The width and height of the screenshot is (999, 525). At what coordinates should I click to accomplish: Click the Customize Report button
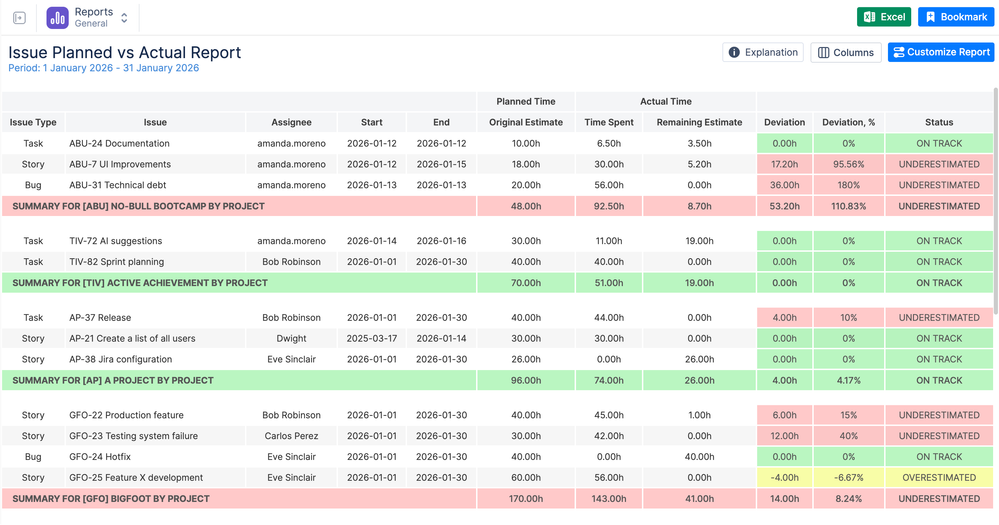[940, 52]
